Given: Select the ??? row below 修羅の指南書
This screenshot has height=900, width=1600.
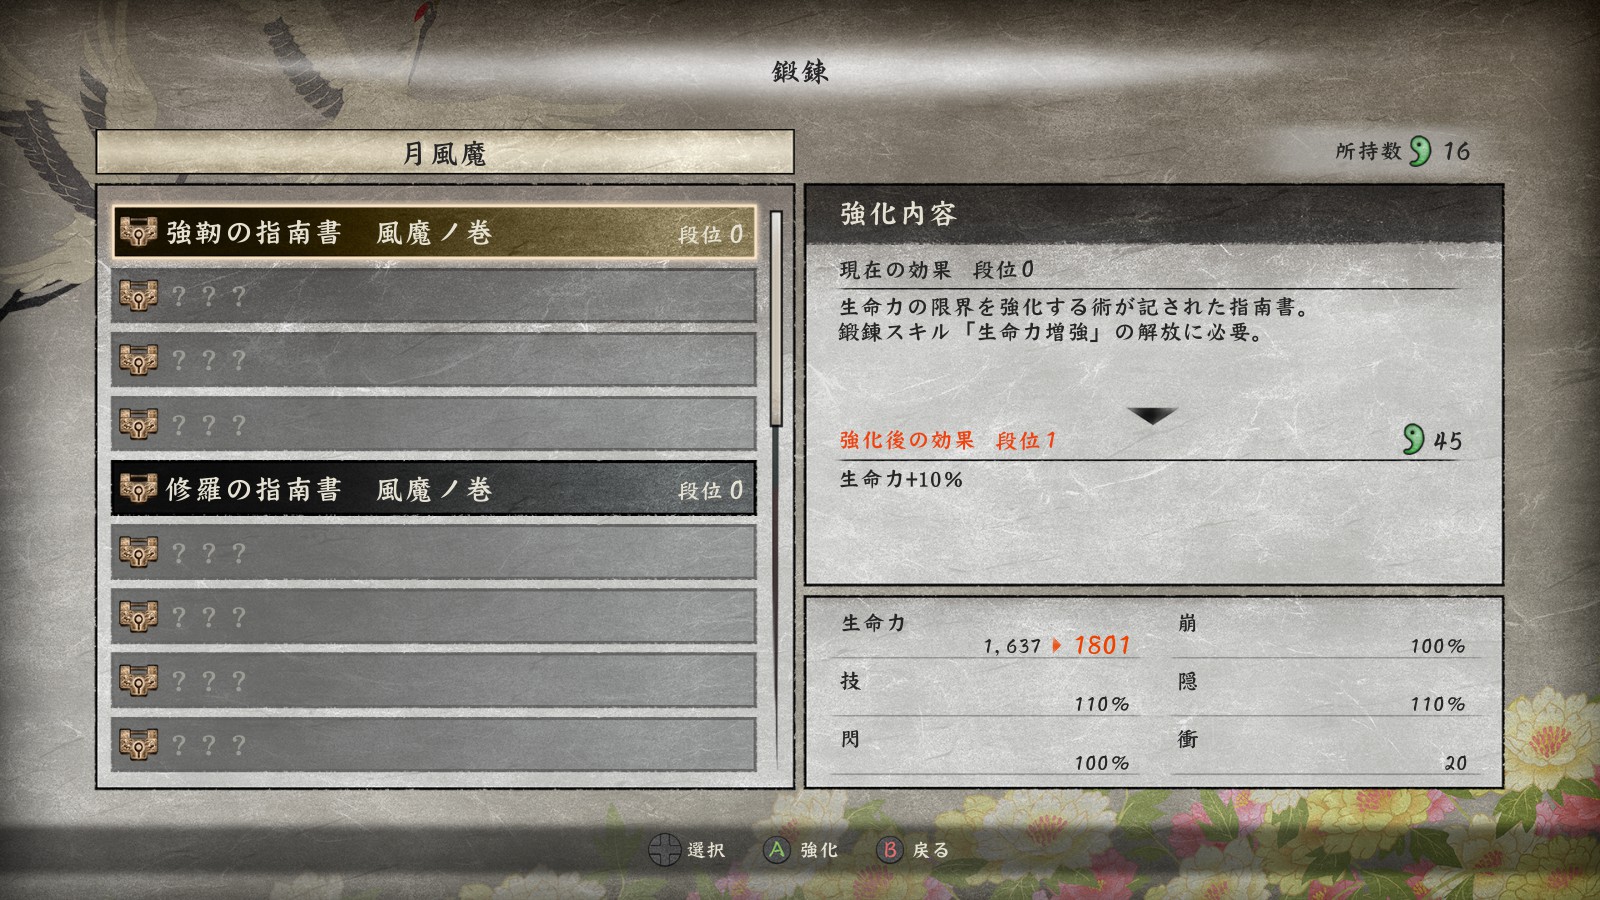Looking at the screenshot, I should coord(434,553).
